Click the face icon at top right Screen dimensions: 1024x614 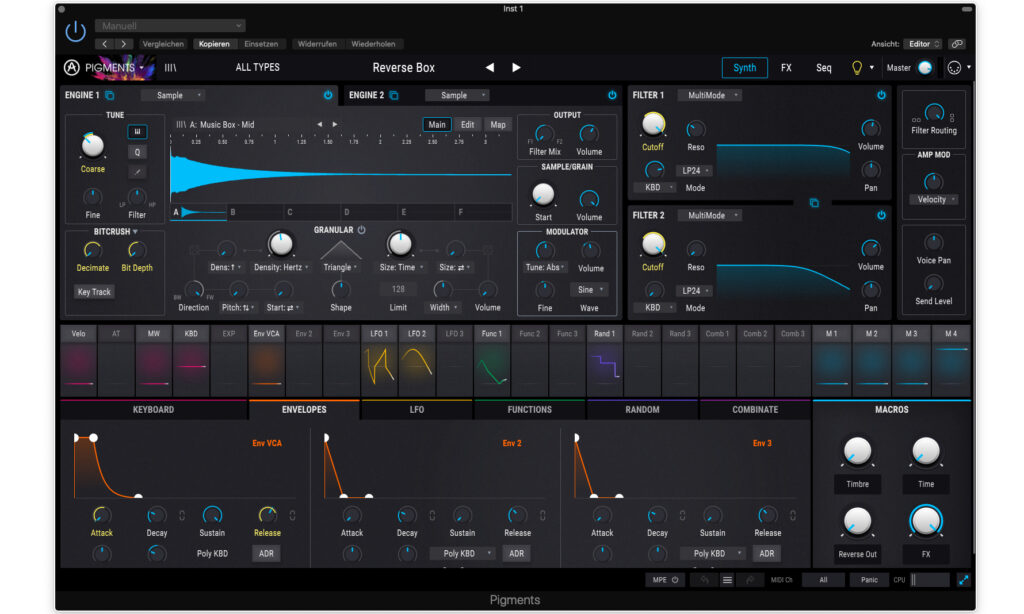coord(954,67)
